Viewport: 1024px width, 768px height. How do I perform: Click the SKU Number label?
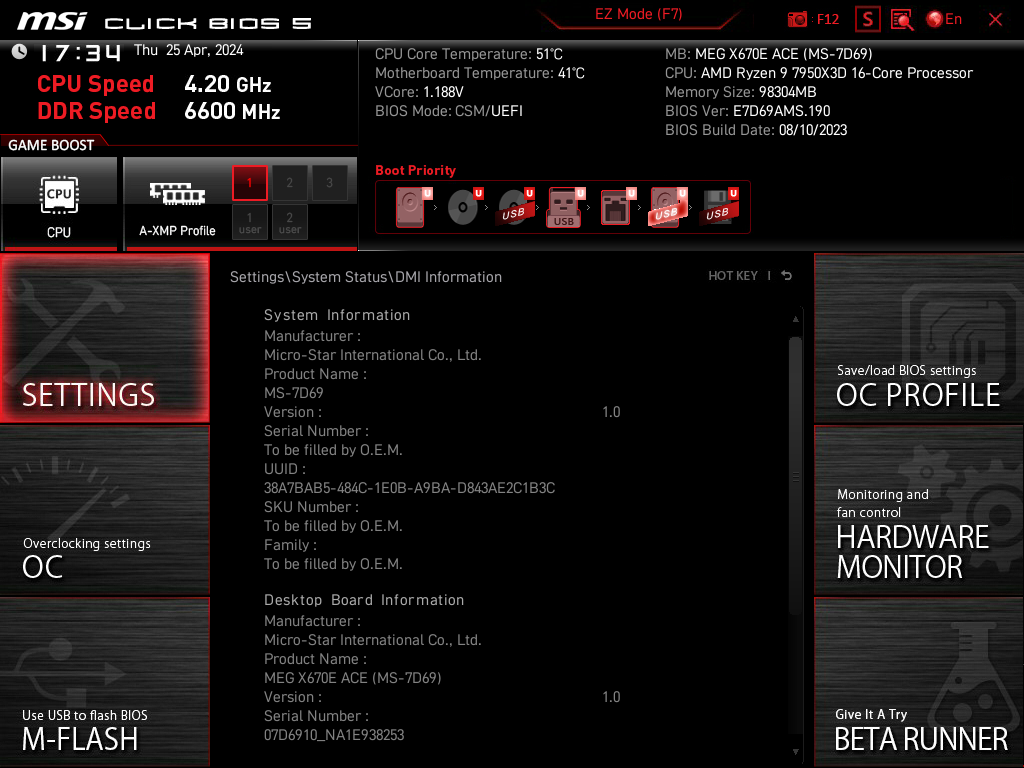tap(311, 507)
